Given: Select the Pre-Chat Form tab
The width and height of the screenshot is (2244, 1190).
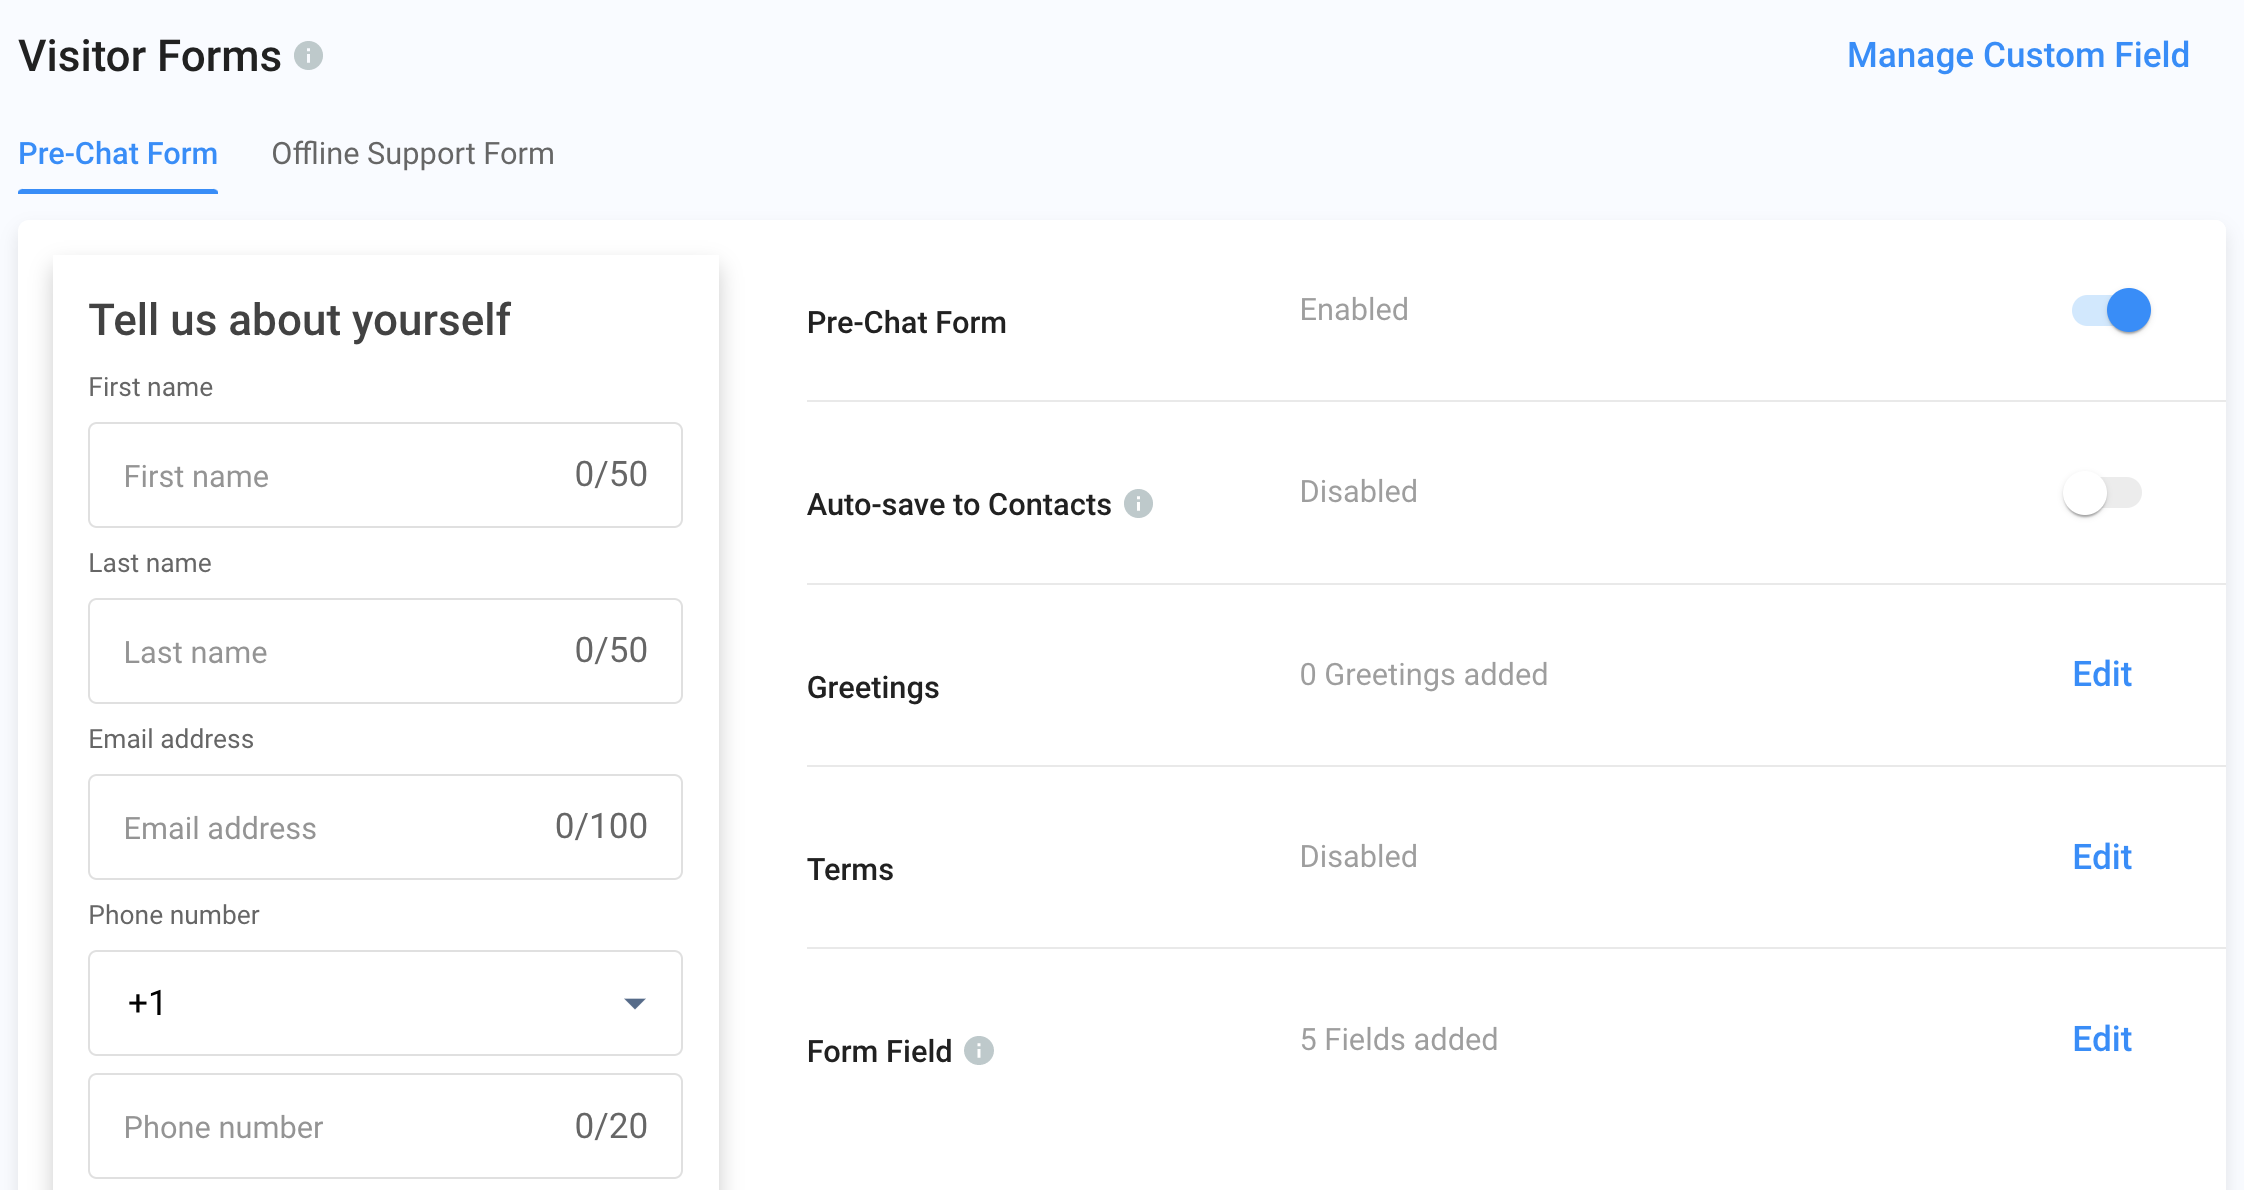Looking at the screenshot, I should (118, 154).
